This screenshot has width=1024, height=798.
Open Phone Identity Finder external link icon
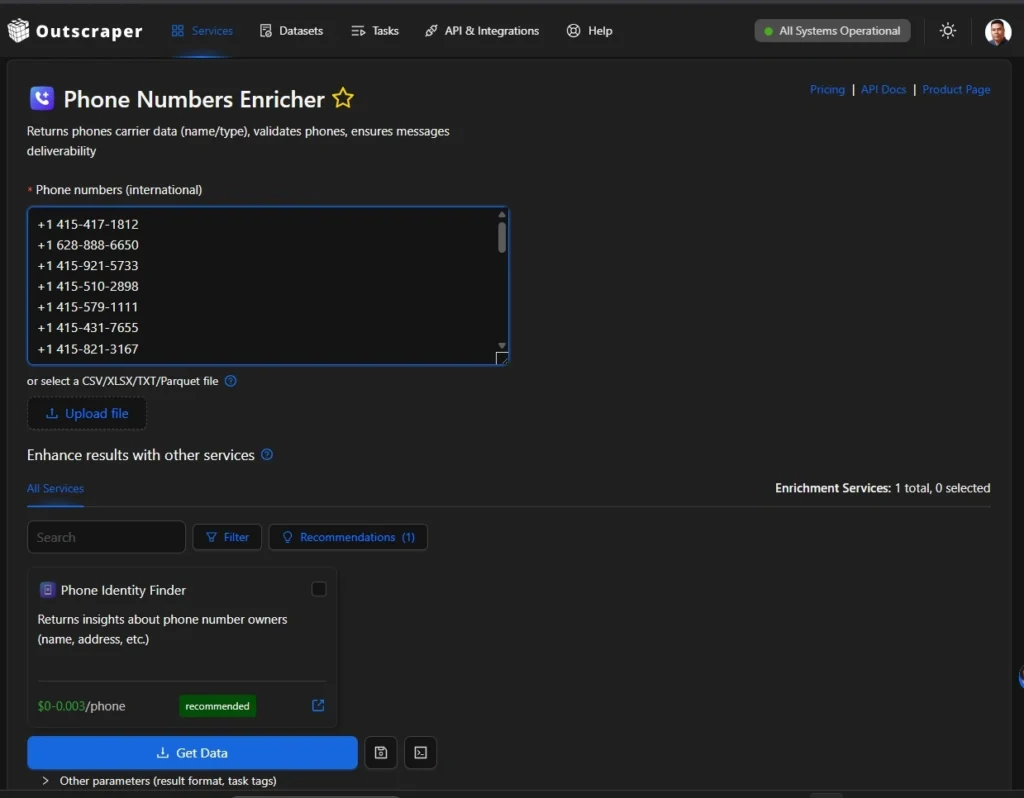[x=318, y=705]
